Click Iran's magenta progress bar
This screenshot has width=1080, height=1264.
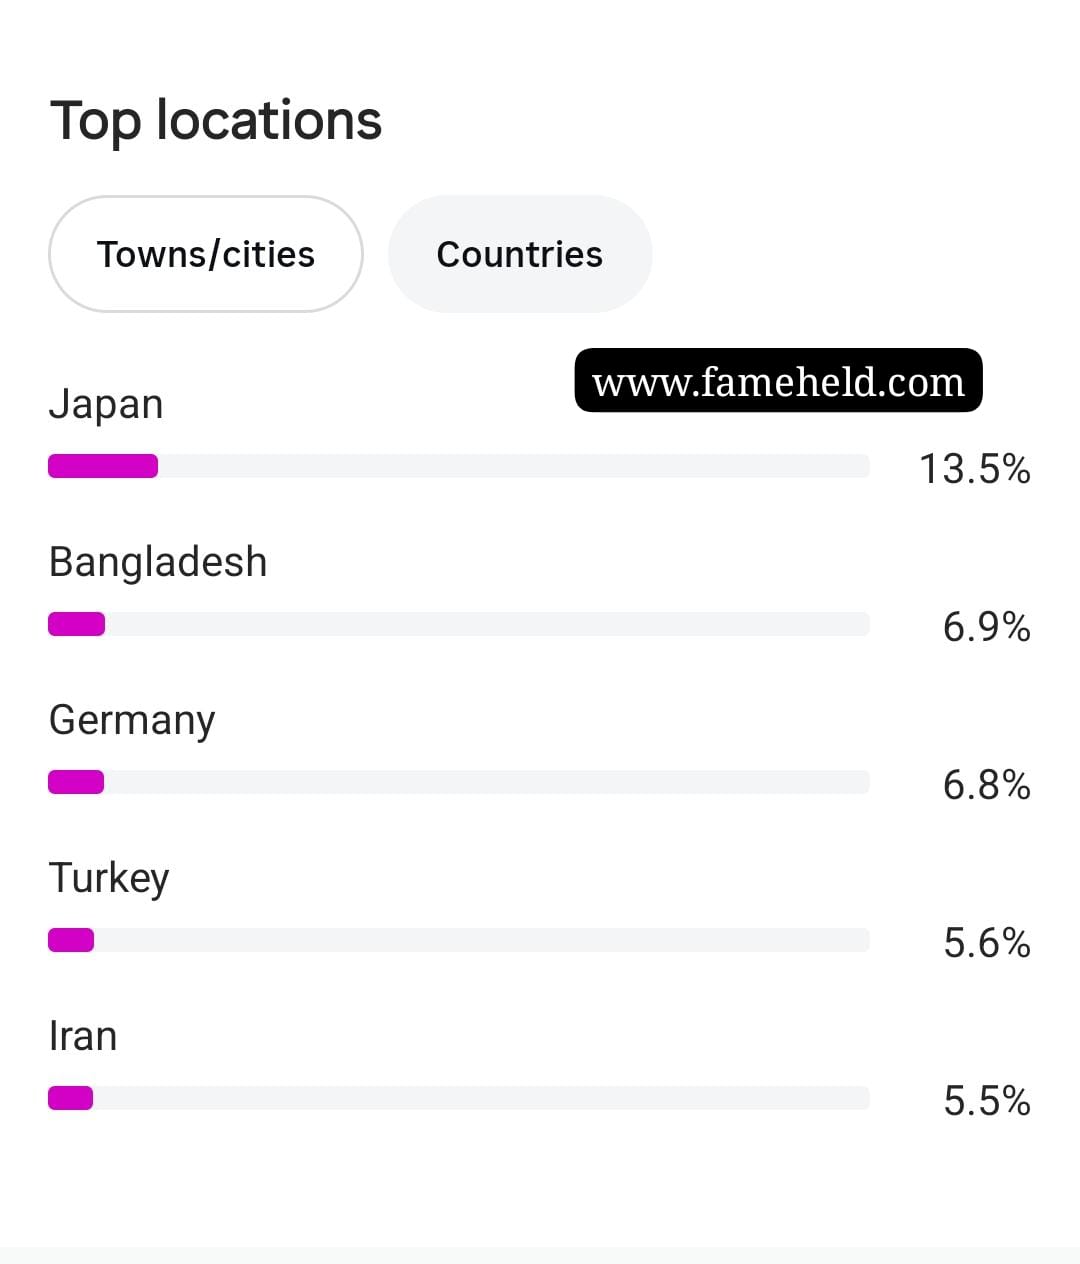(x=70, y=1098)
